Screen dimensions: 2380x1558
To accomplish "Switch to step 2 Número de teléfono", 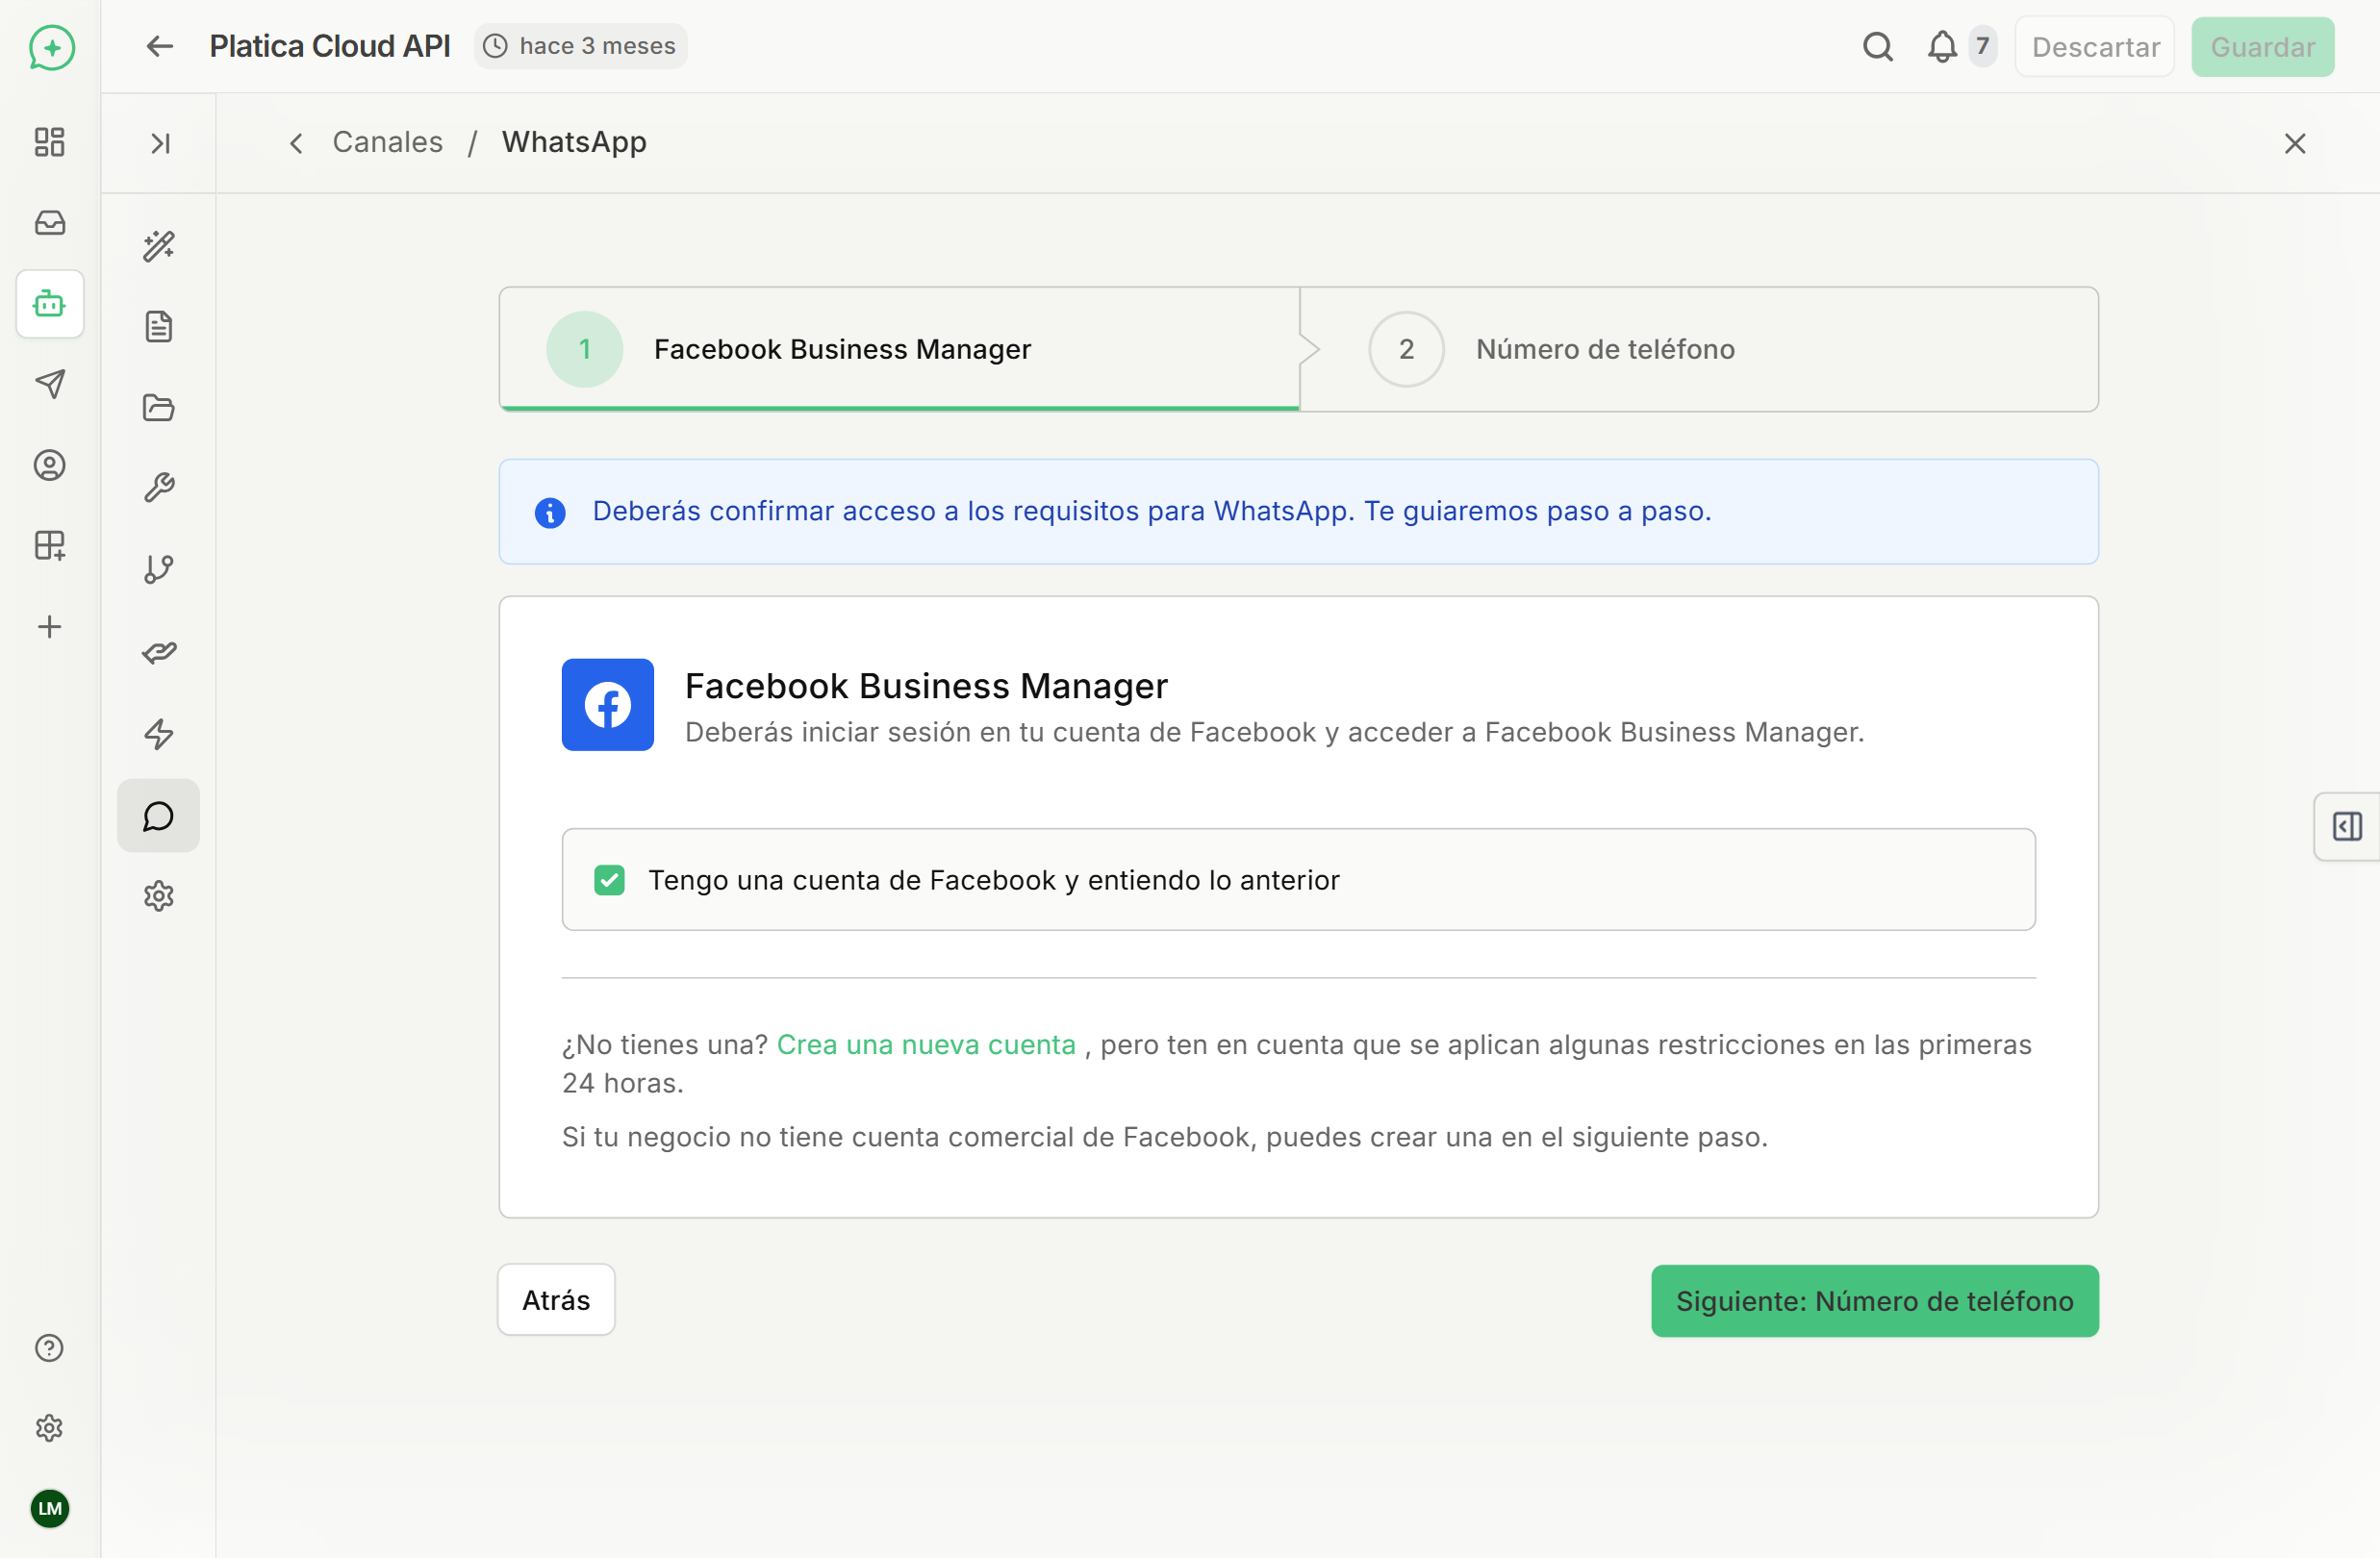I will (1606, 349).
